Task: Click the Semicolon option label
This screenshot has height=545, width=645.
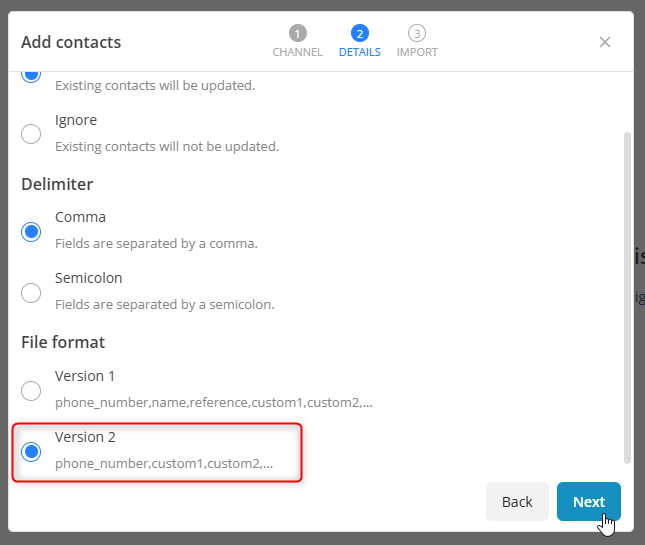Action: [89, 278]
